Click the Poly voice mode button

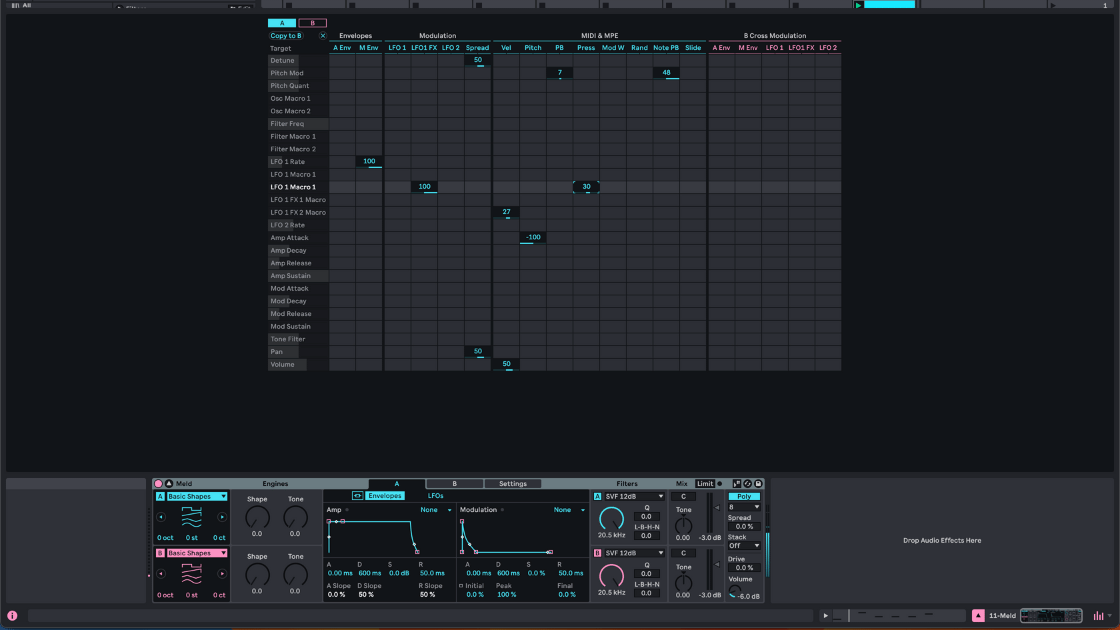[743, 497]
